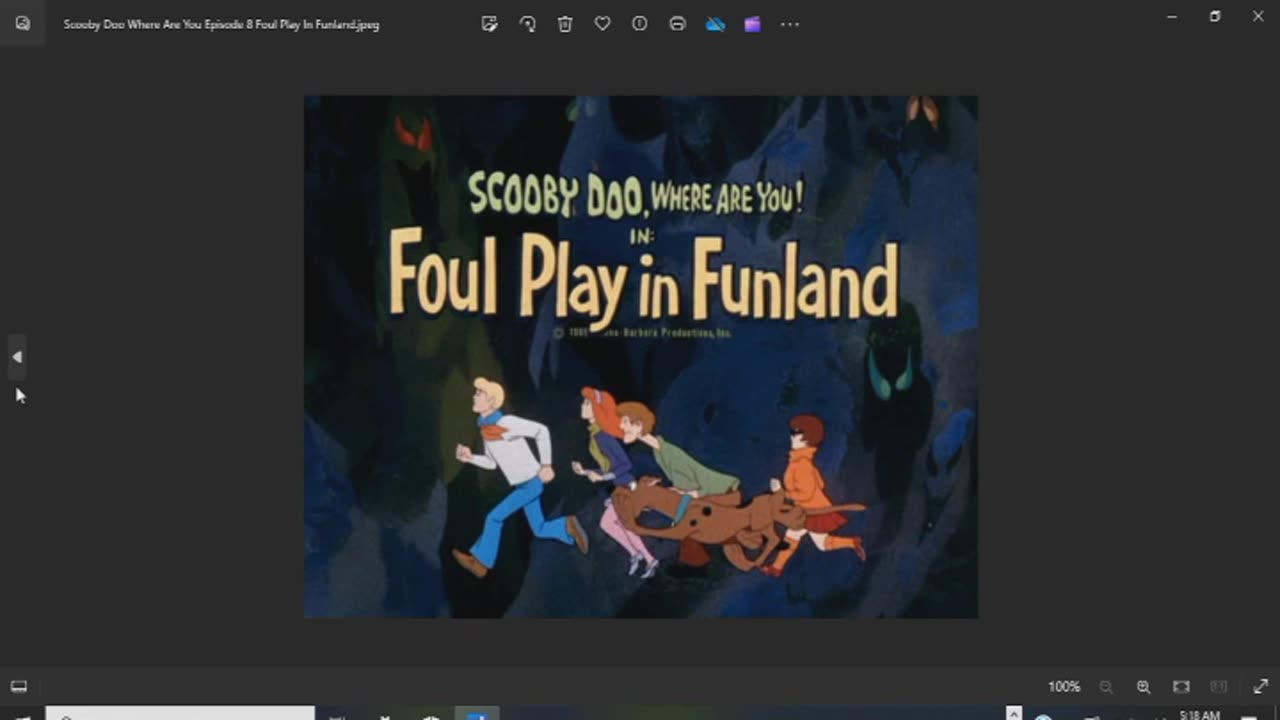Click the OneDrive cloud sync icon

tap(716, 23)
